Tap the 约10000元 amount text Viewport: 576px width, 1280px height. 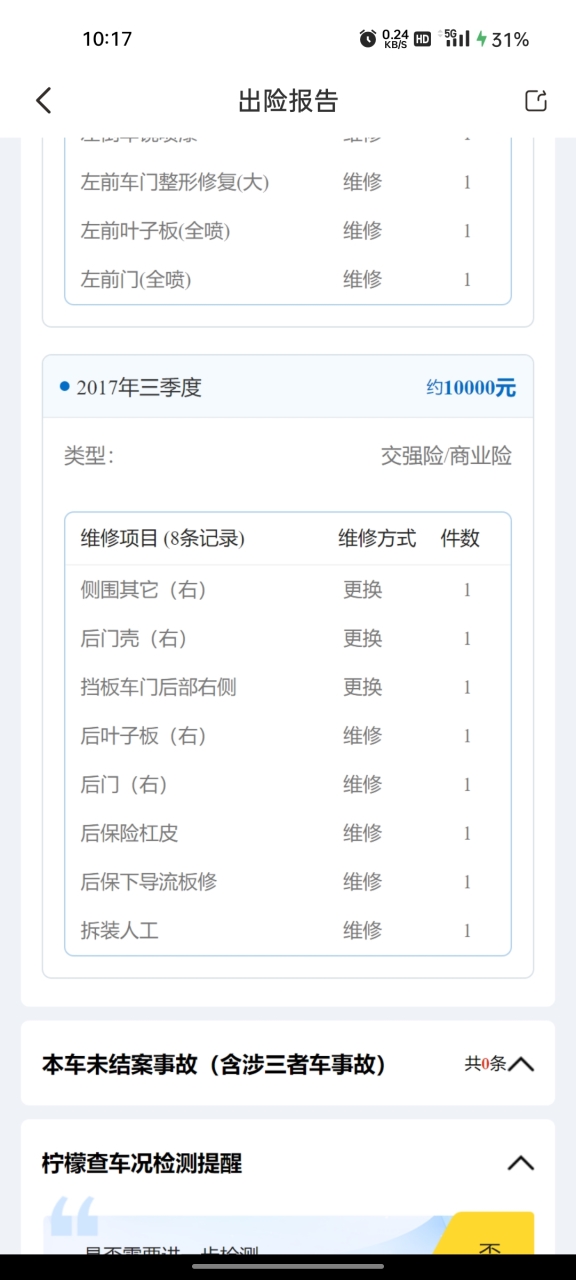click(471, 388)
